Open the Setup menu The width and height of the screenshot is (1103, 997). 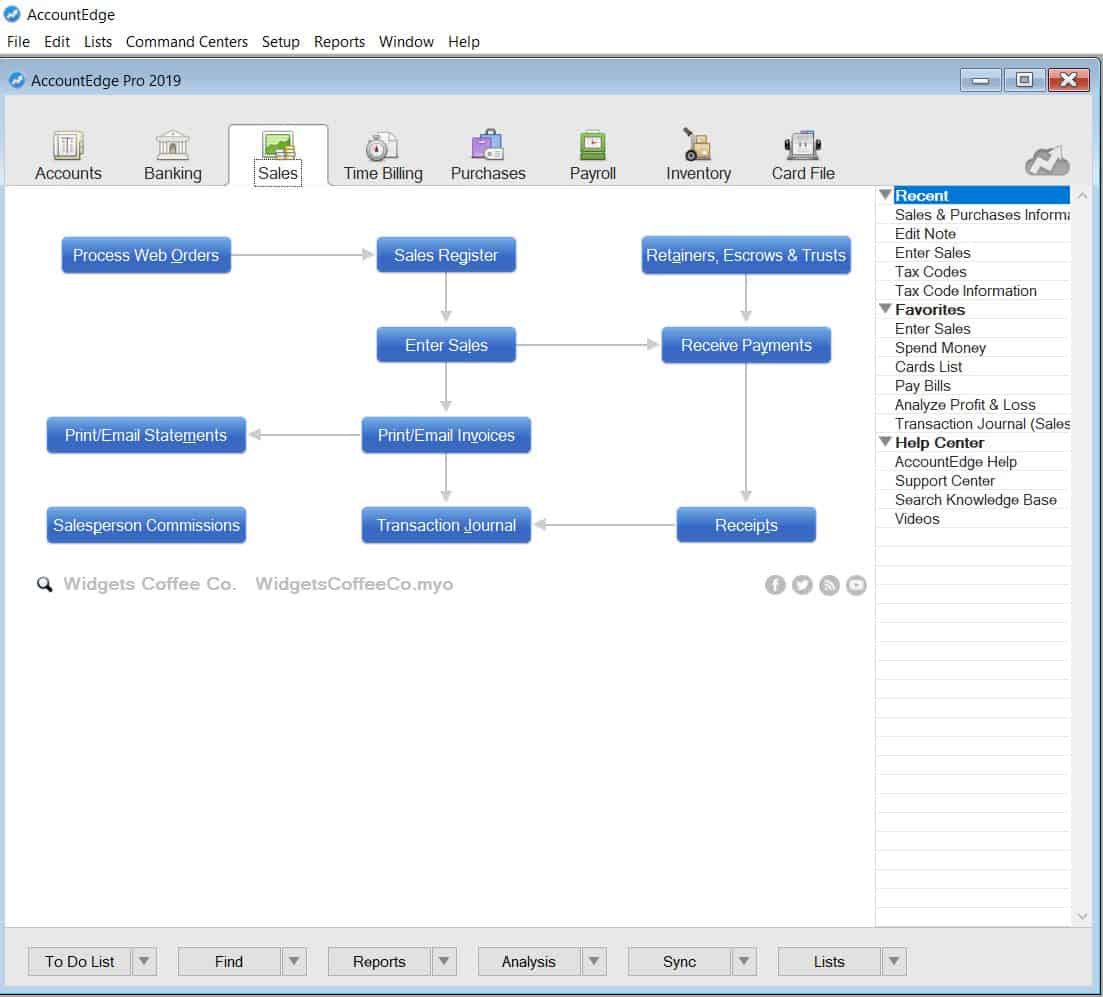point(281,42)
